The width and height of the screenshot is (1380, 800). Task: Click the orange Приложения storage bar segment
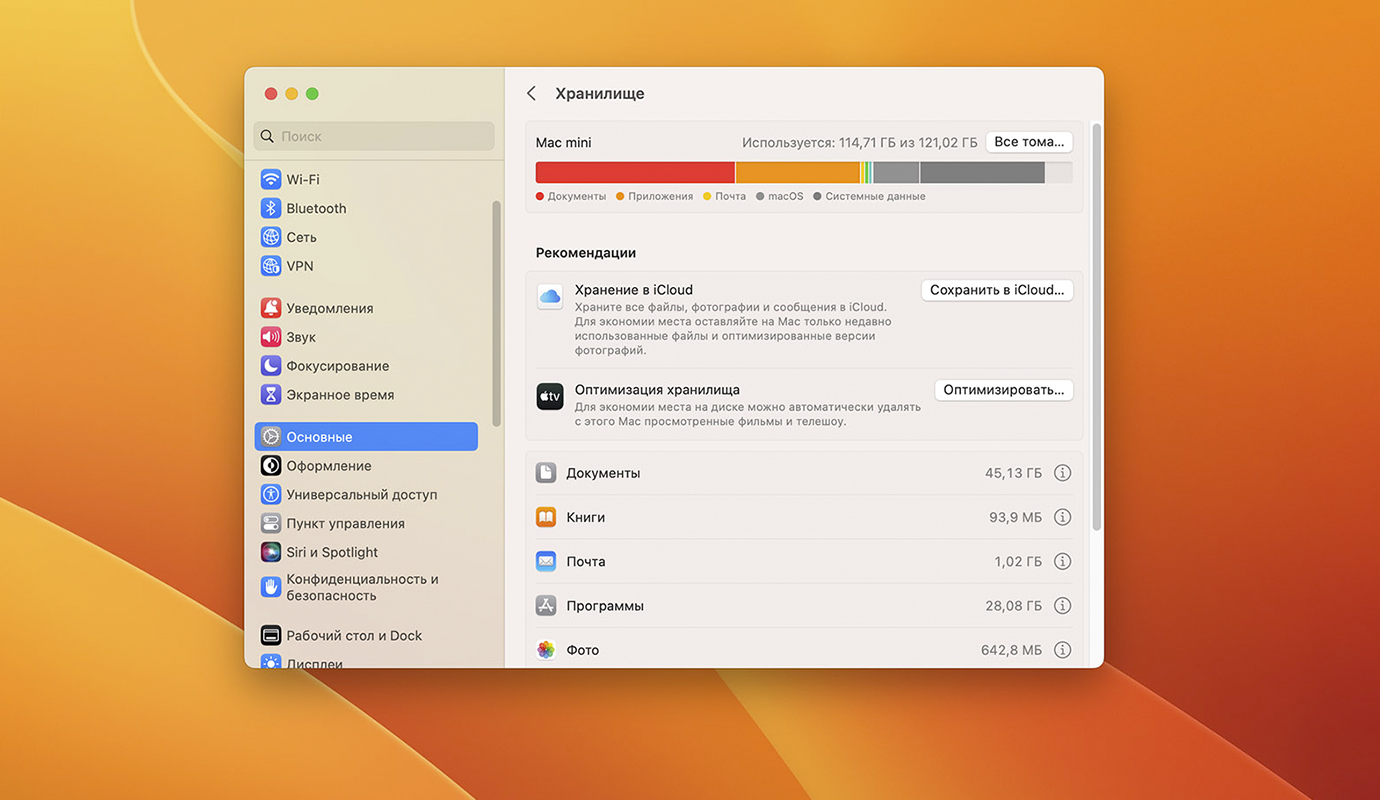798,172
